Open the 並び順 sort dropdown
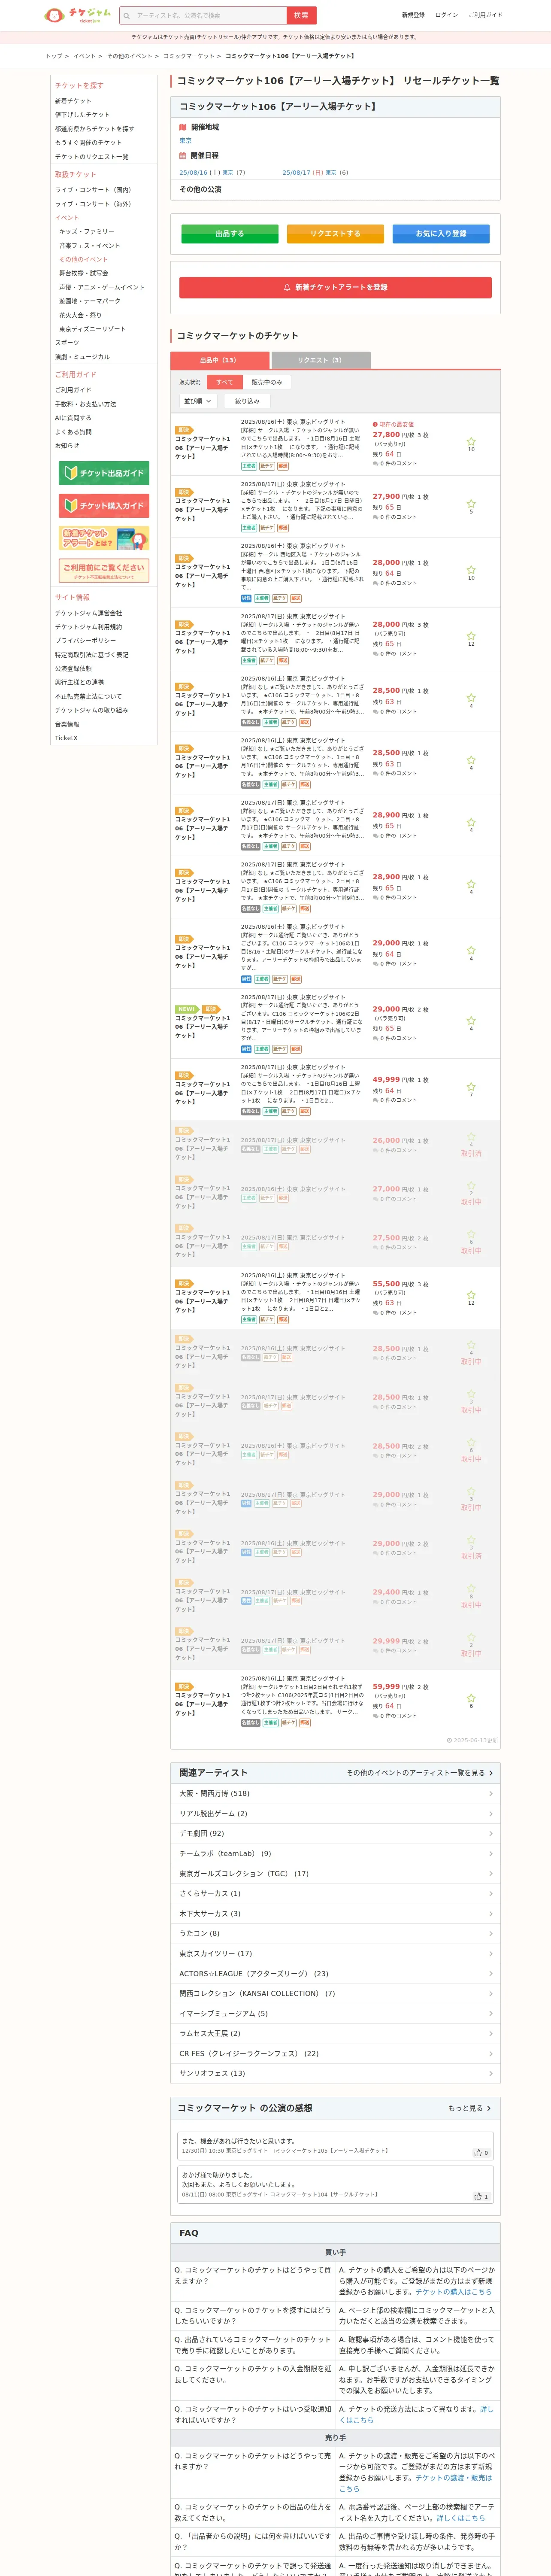The height and width of the screenshot is (2576, 551). (x=198, y=401)
